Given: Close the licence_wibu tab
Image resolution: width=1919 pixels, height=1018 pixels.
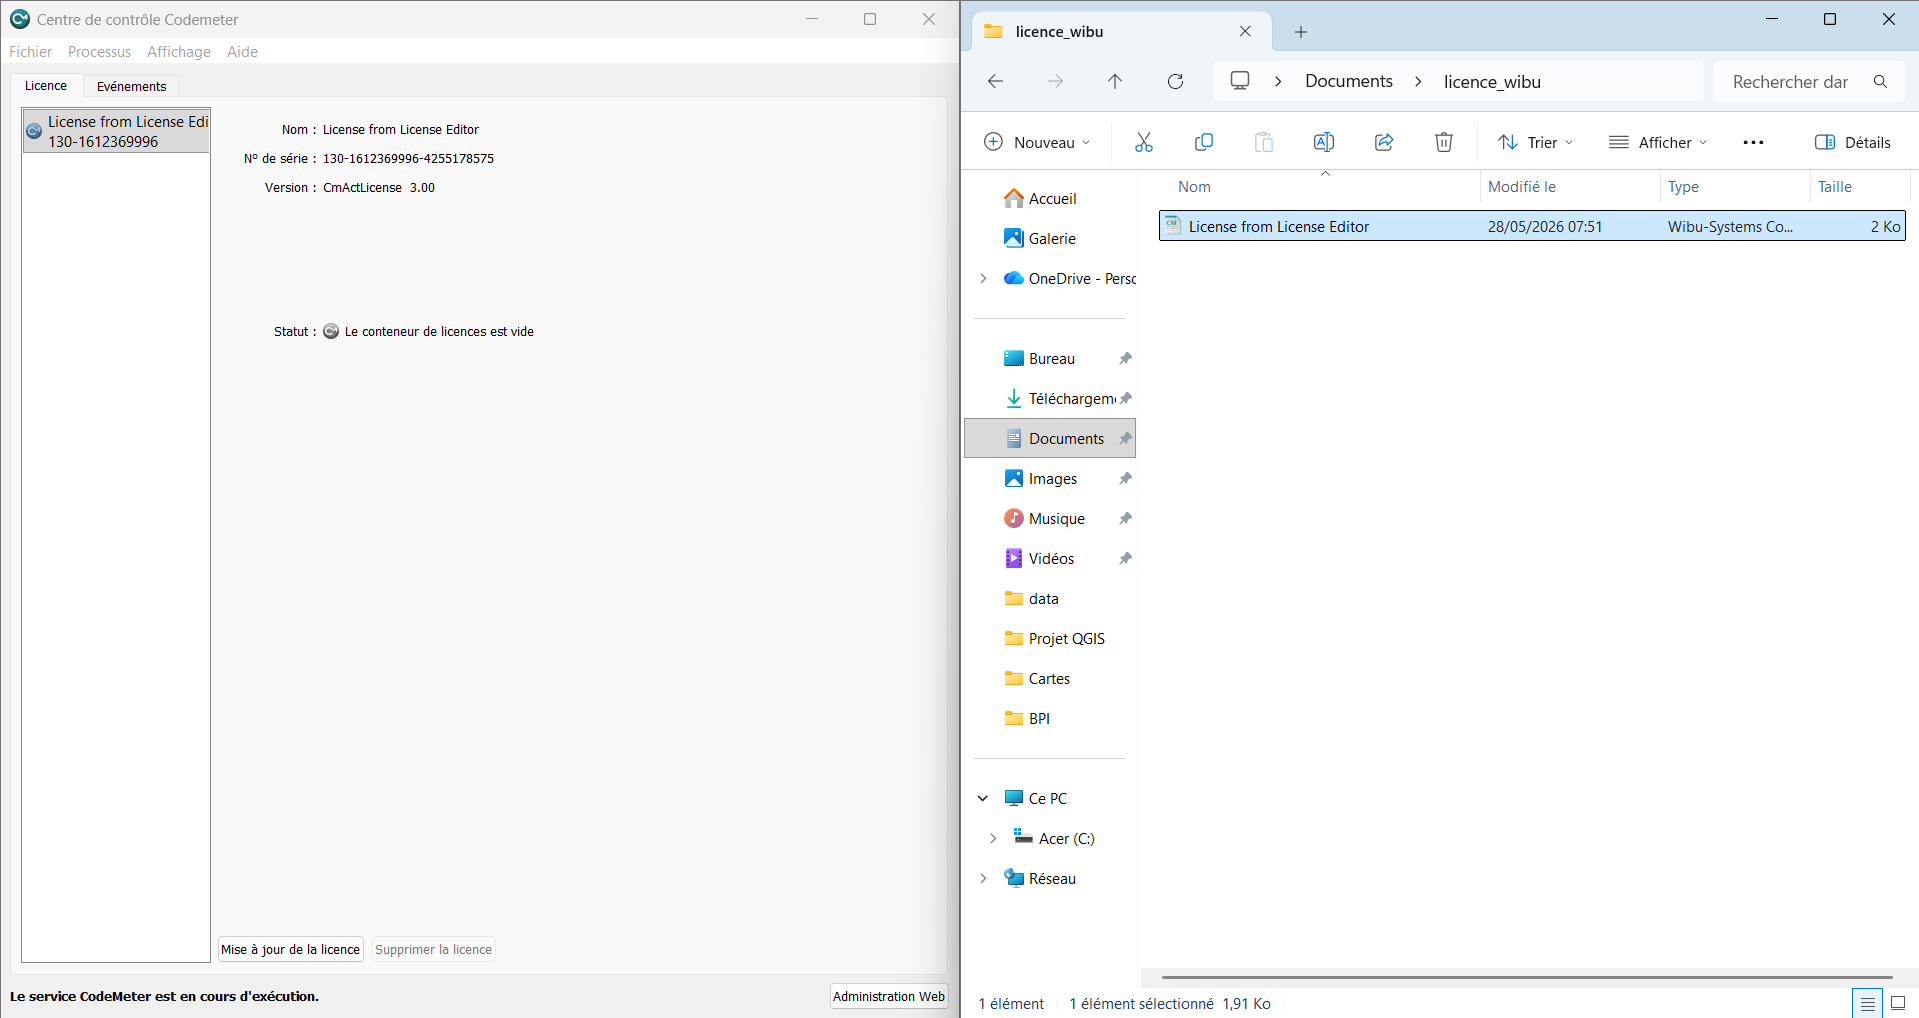Looking at the screenshot, I should point(1245,31).
